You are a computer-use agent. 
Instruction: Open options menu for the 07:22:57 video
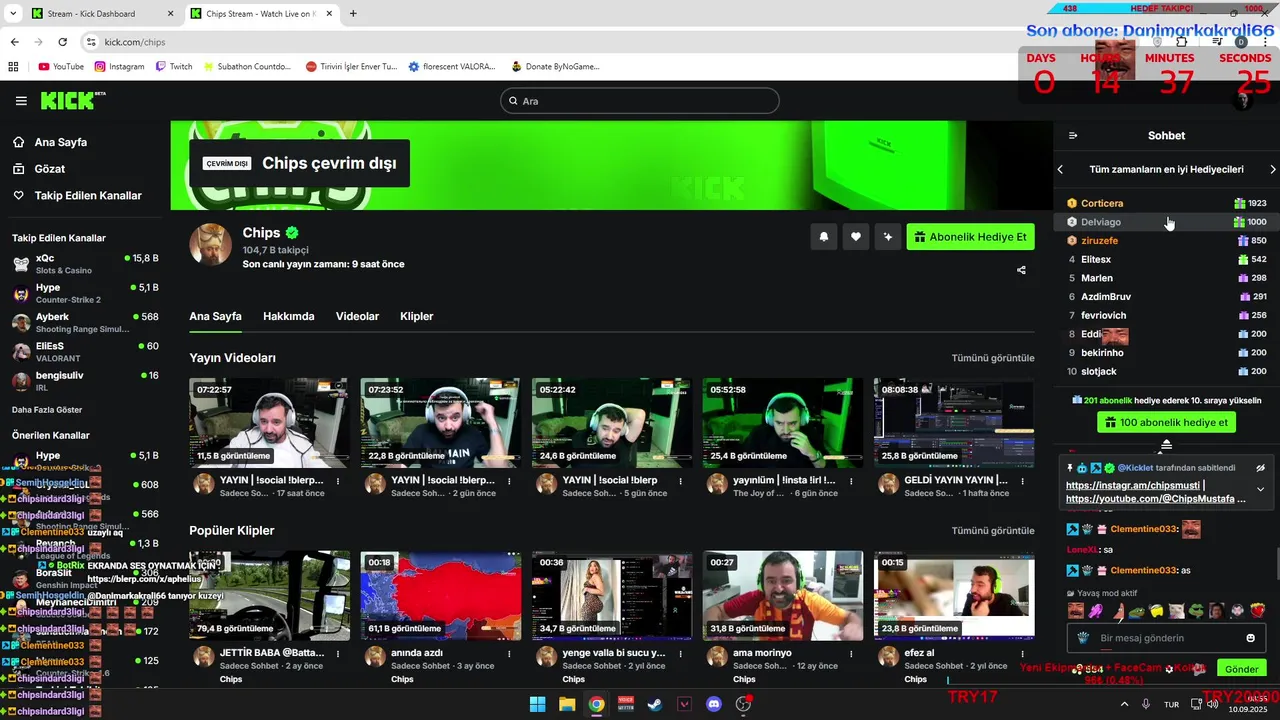[338, 480]
